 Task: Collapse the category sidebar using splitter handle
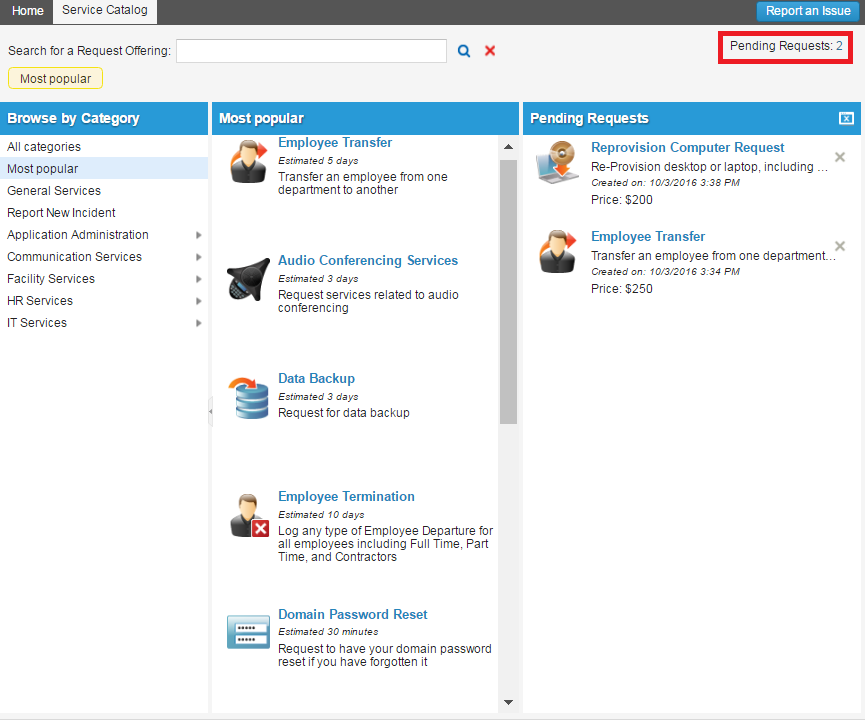(210, 411)
